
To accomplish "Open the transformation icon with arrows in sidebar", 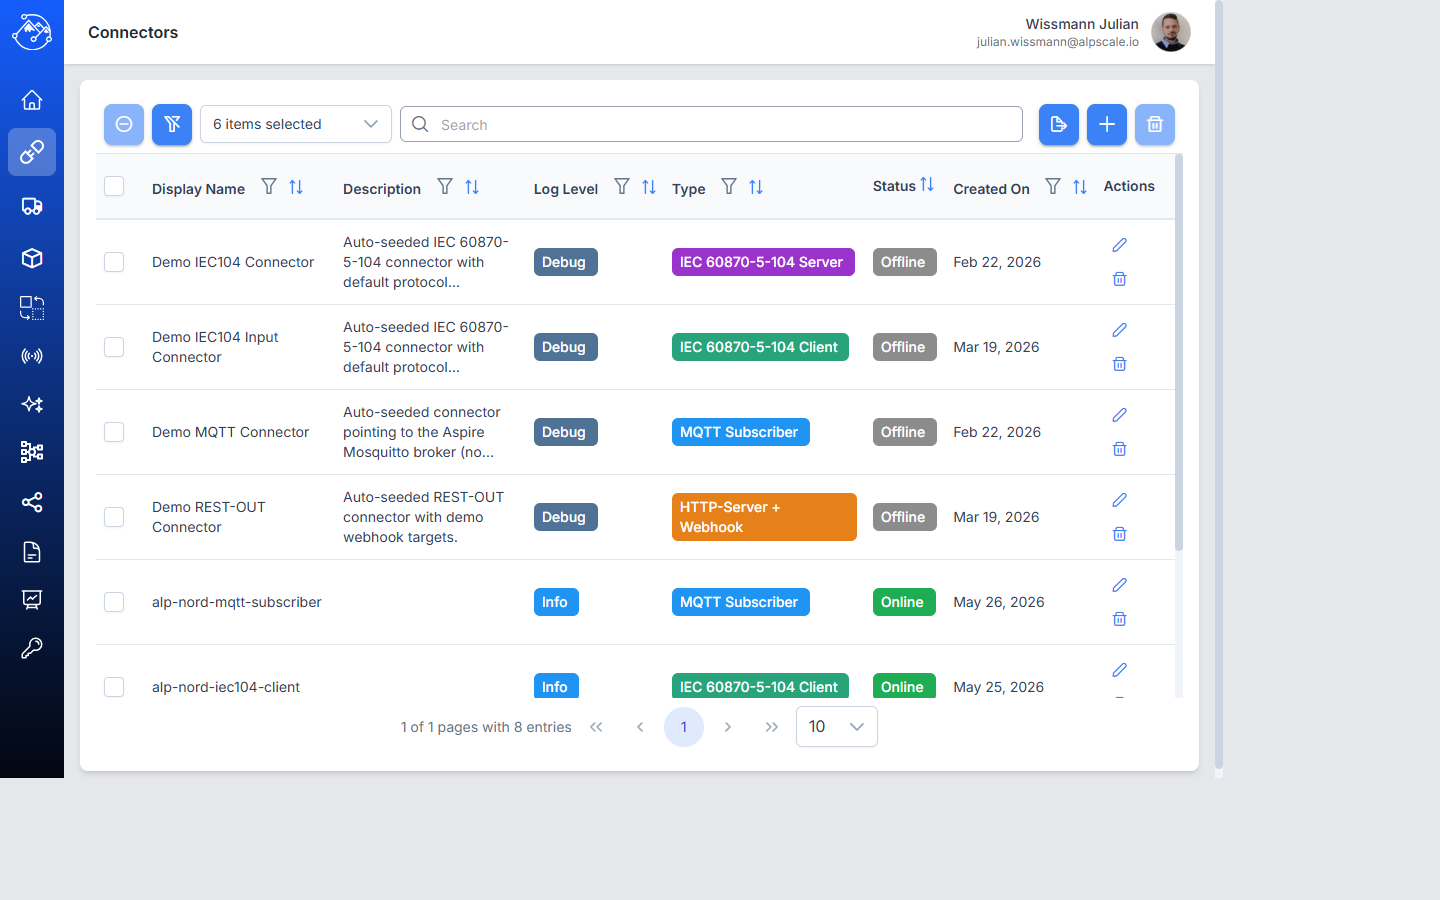I will [x=32, y=308].
